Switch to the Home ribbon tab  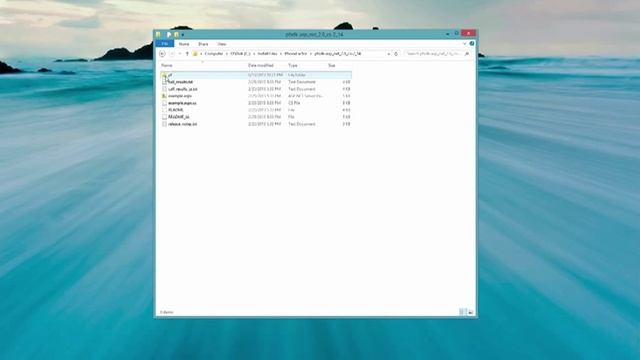184,44
